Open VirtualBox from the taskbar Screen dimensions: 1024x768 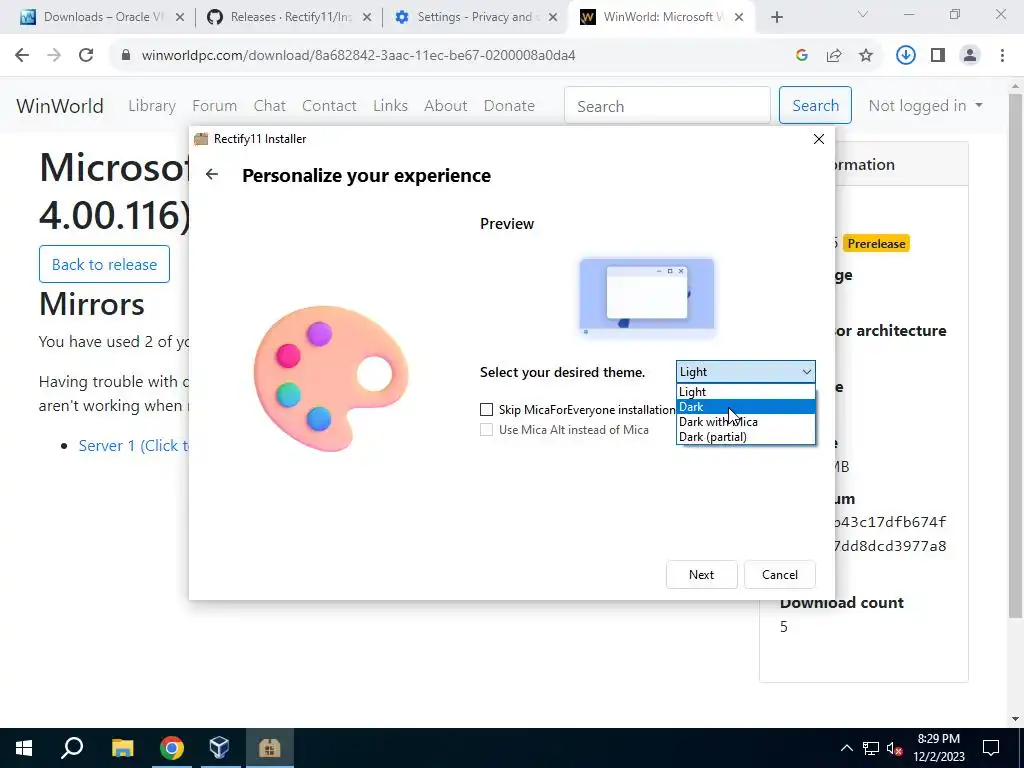click(x=219, y=748)
